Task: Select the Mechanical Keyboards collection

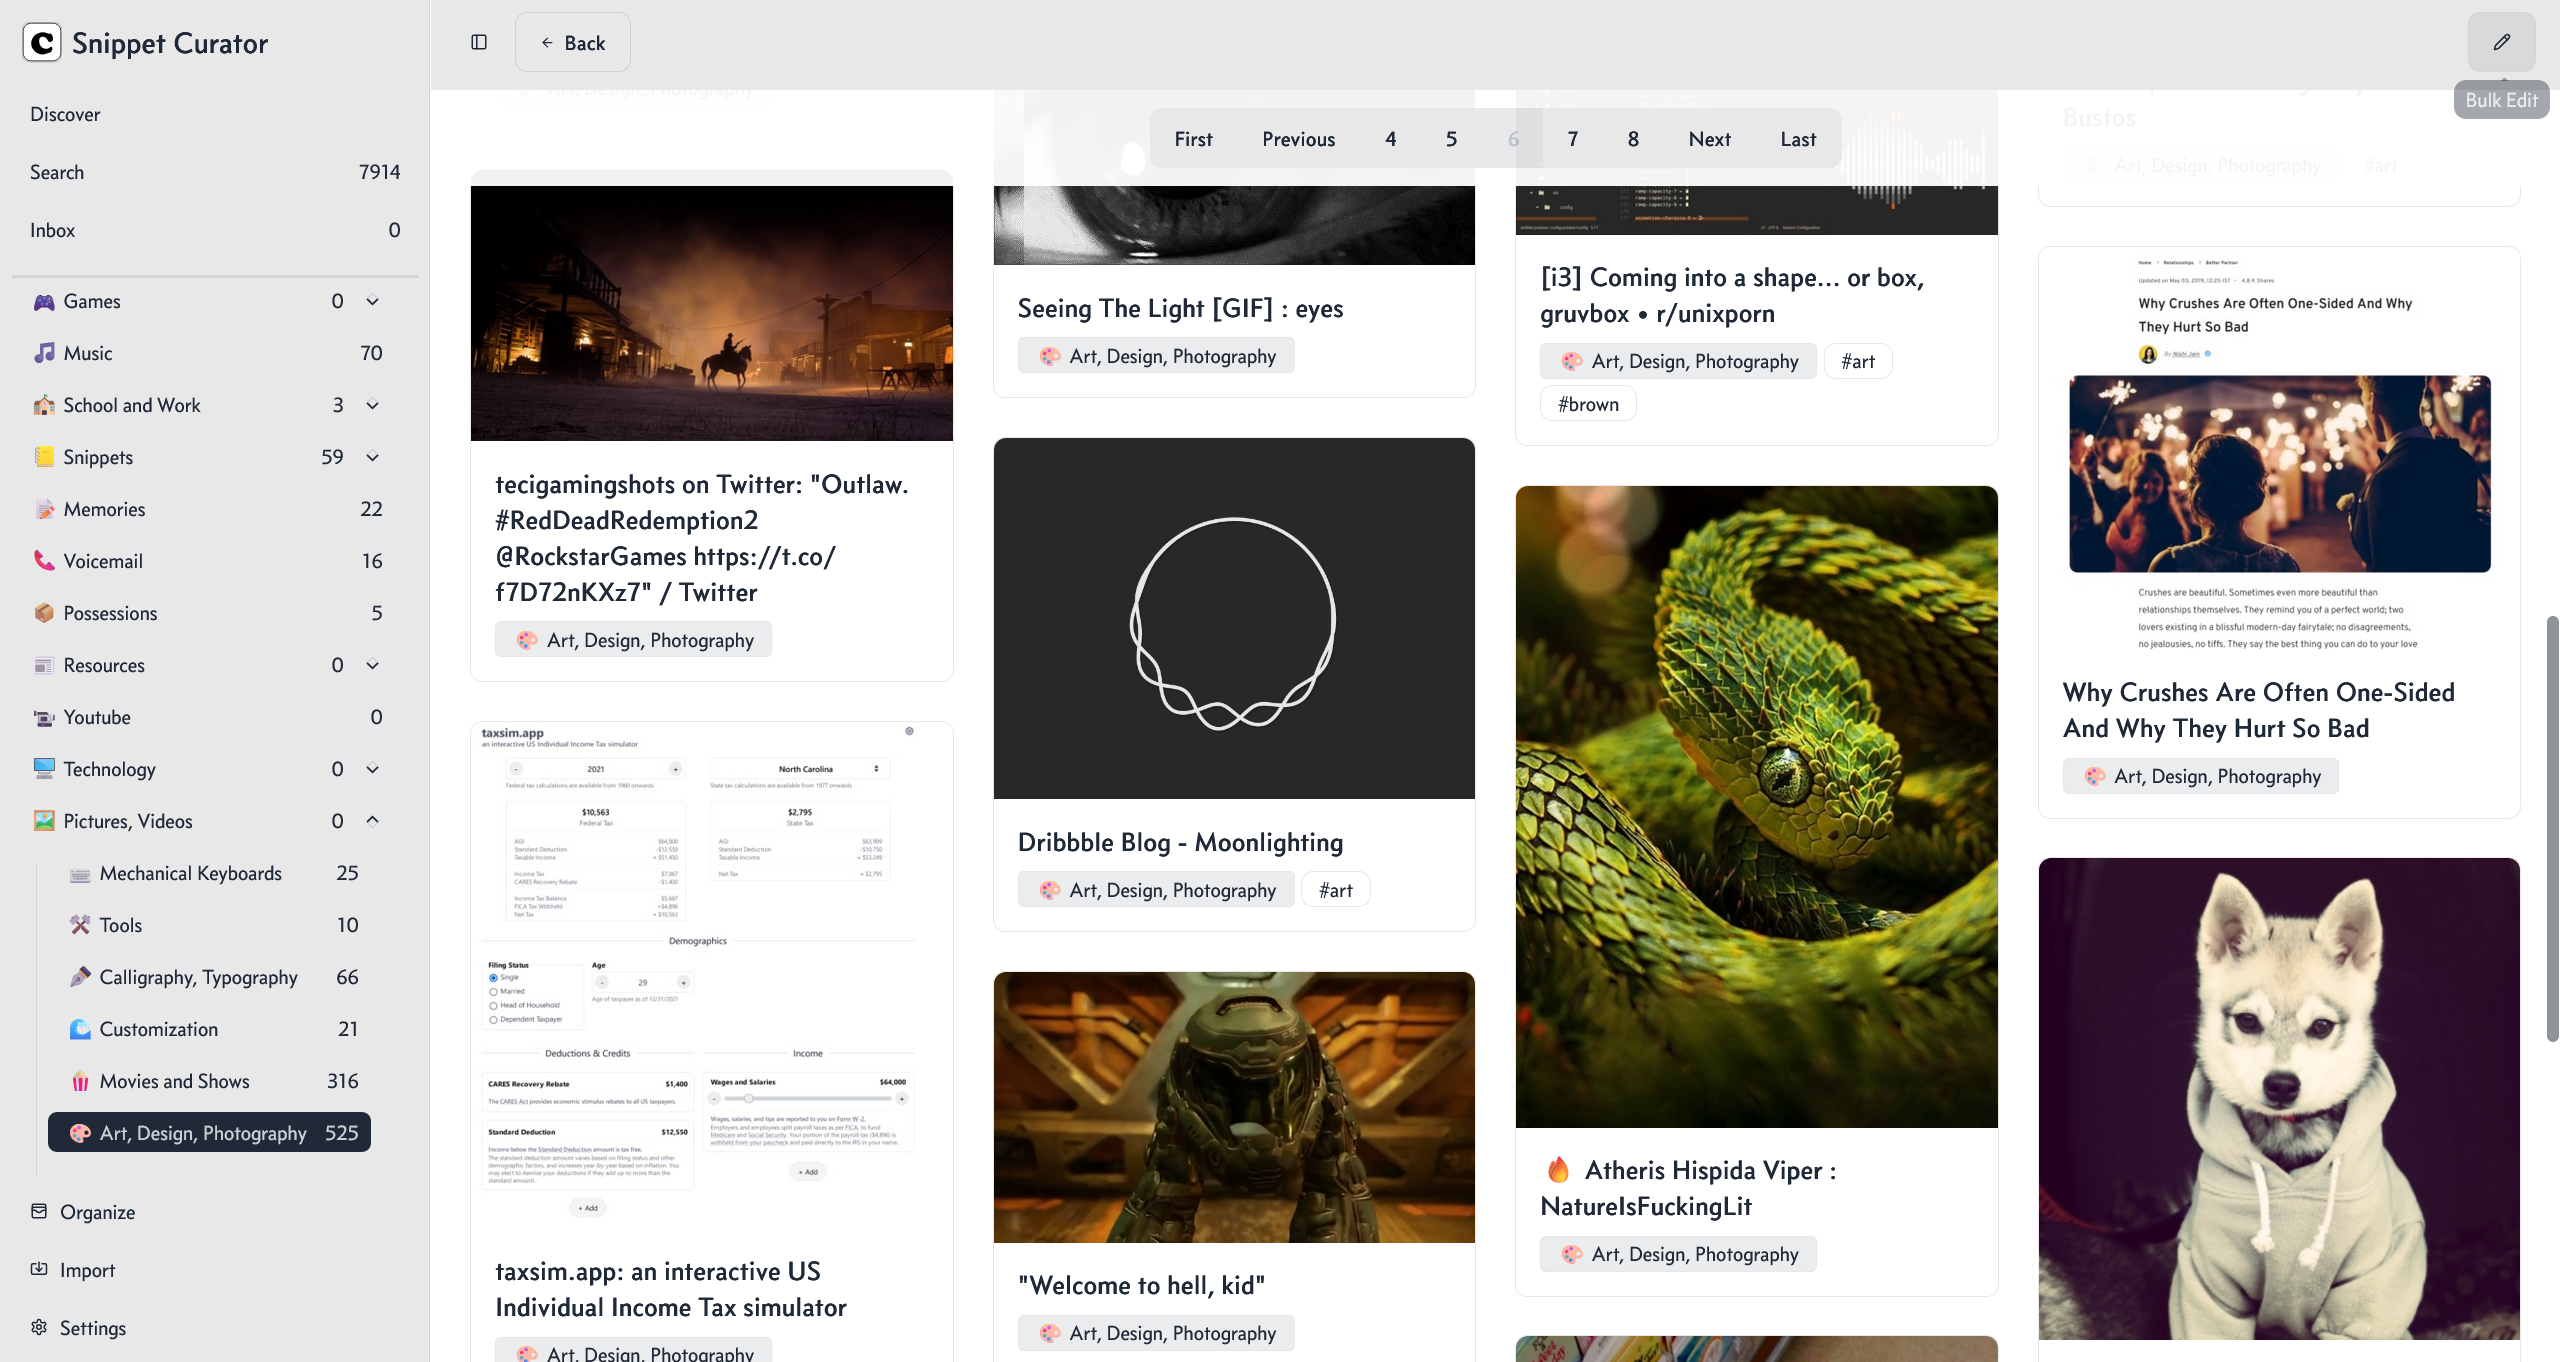Action: (x=210, y=873)
